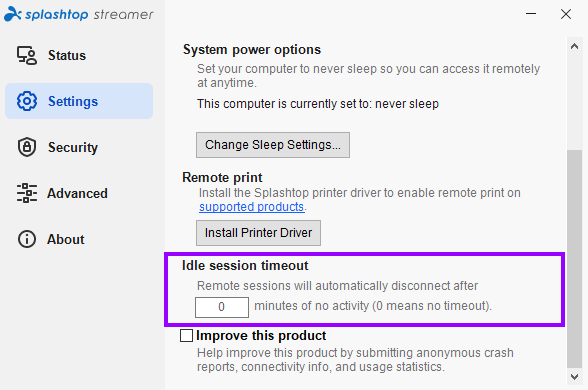
Task: Click the Settings gear icon
Action: [27, 101]
